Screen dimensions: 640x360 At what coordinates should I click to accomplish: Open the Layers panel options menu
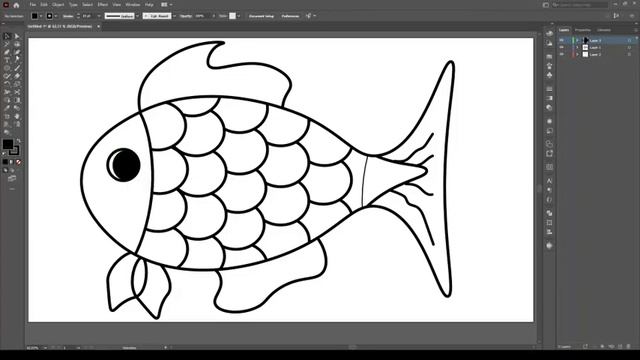click(x=636, y=30)
